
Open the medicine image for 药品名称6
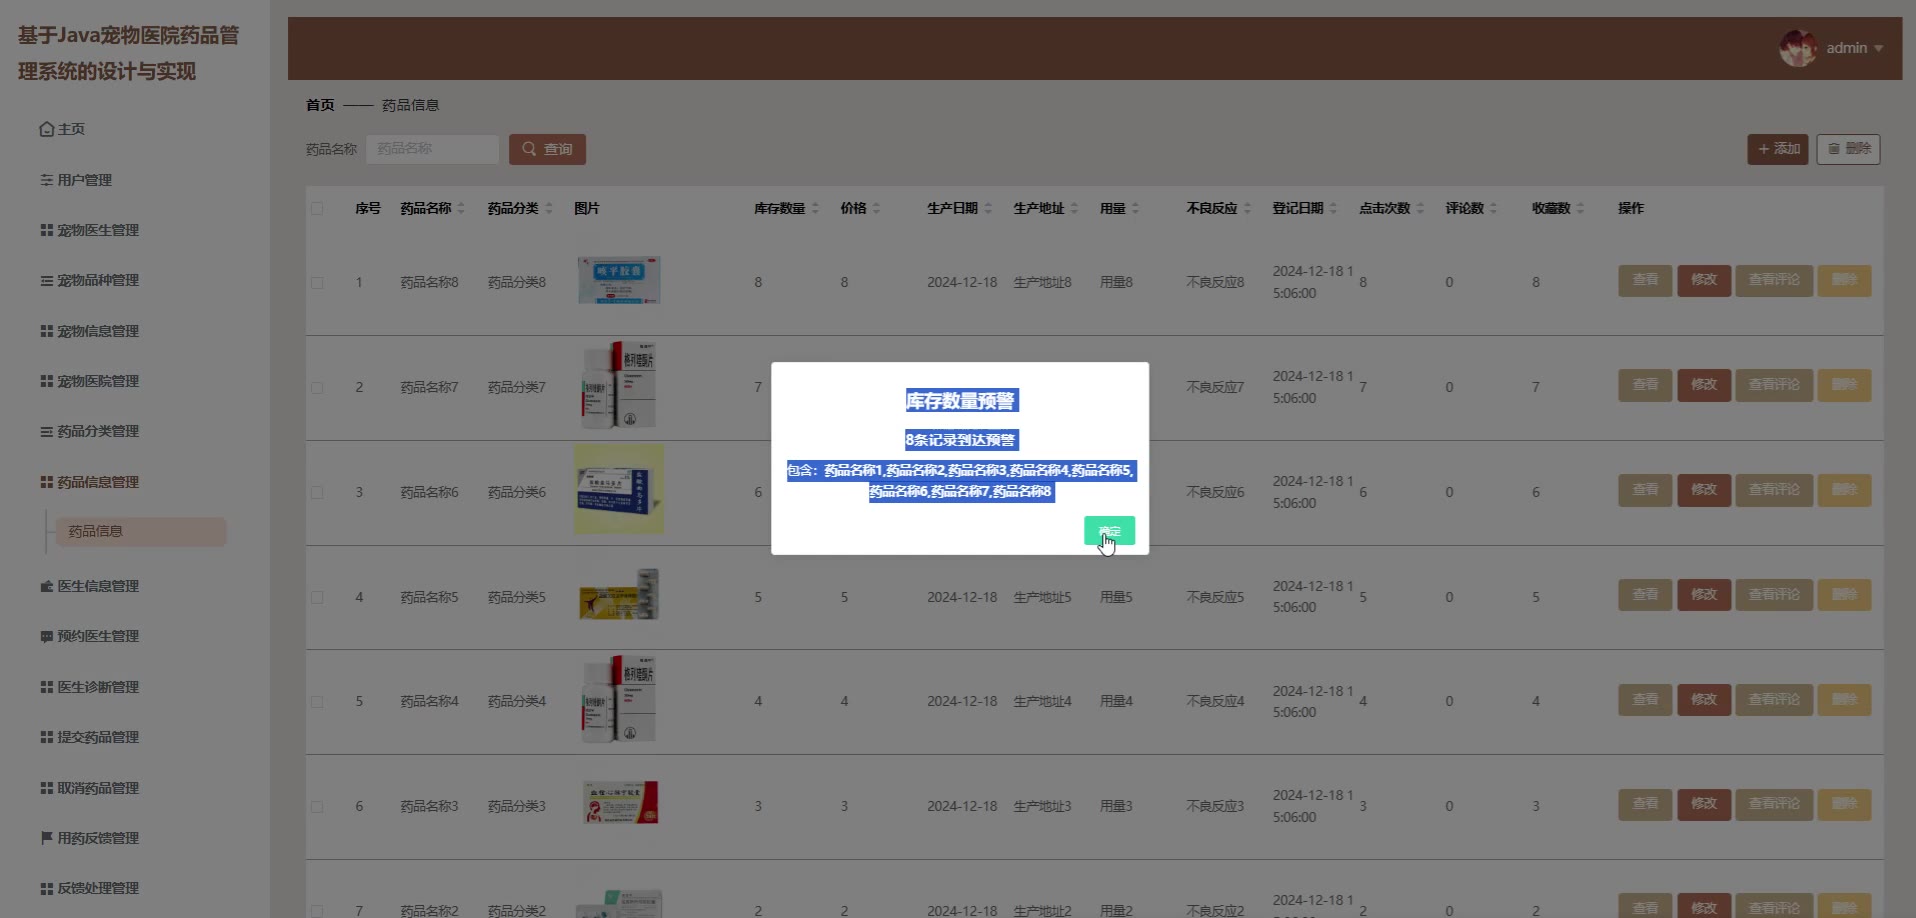(x=619, y=489)
